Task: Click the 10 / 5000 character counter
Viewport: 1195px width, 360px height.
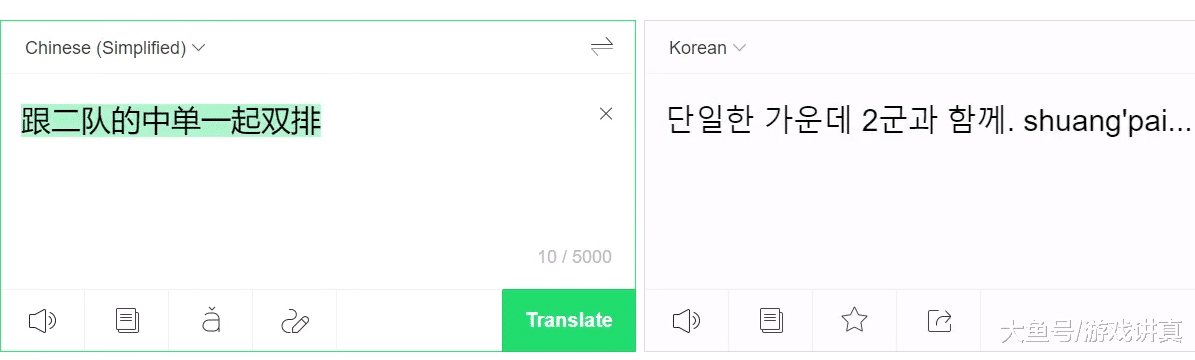Action: pos(575,257)
